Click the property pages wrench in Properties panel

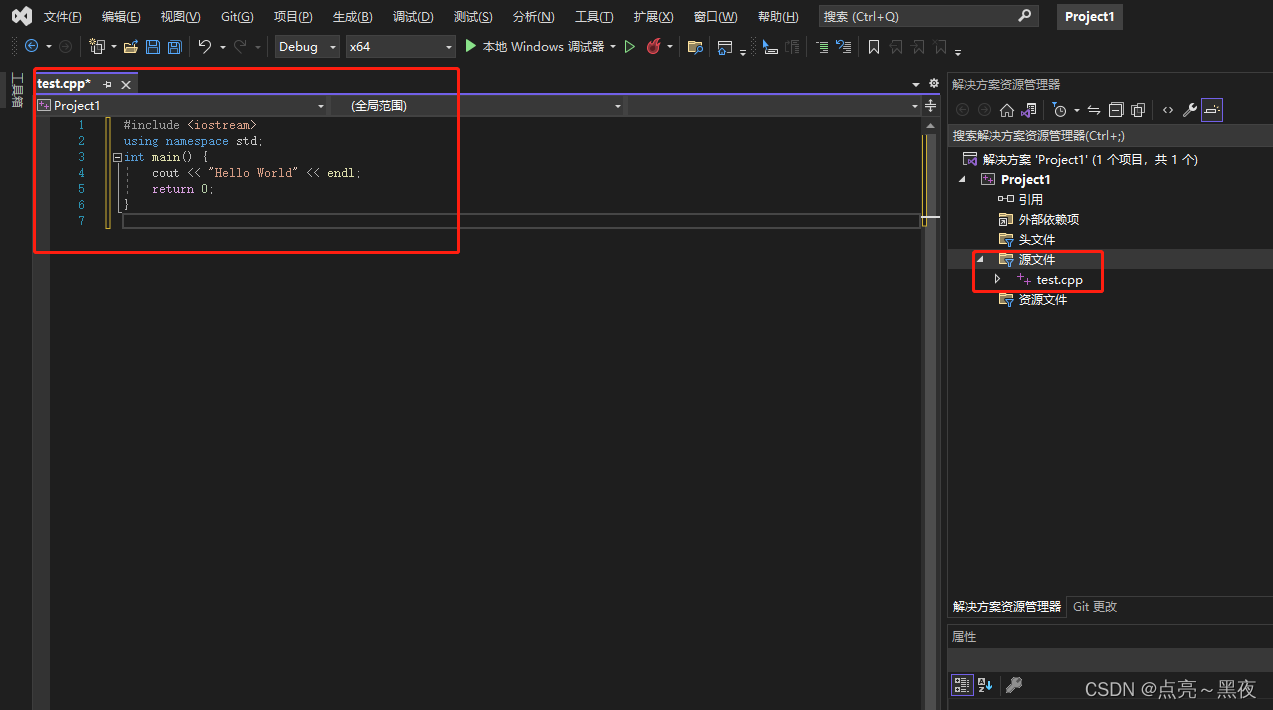(1014, 685)
